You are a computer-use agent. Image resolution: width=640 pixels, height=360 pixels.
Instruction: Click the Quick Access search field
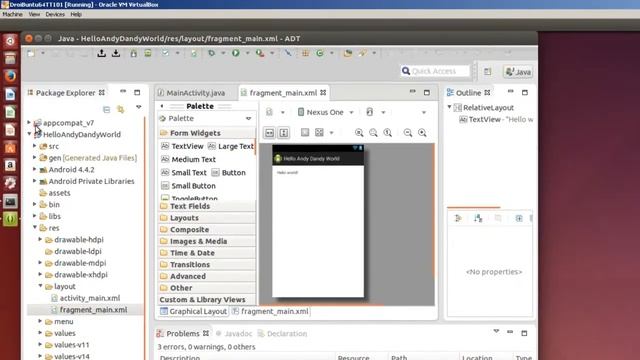pos(435,71)
